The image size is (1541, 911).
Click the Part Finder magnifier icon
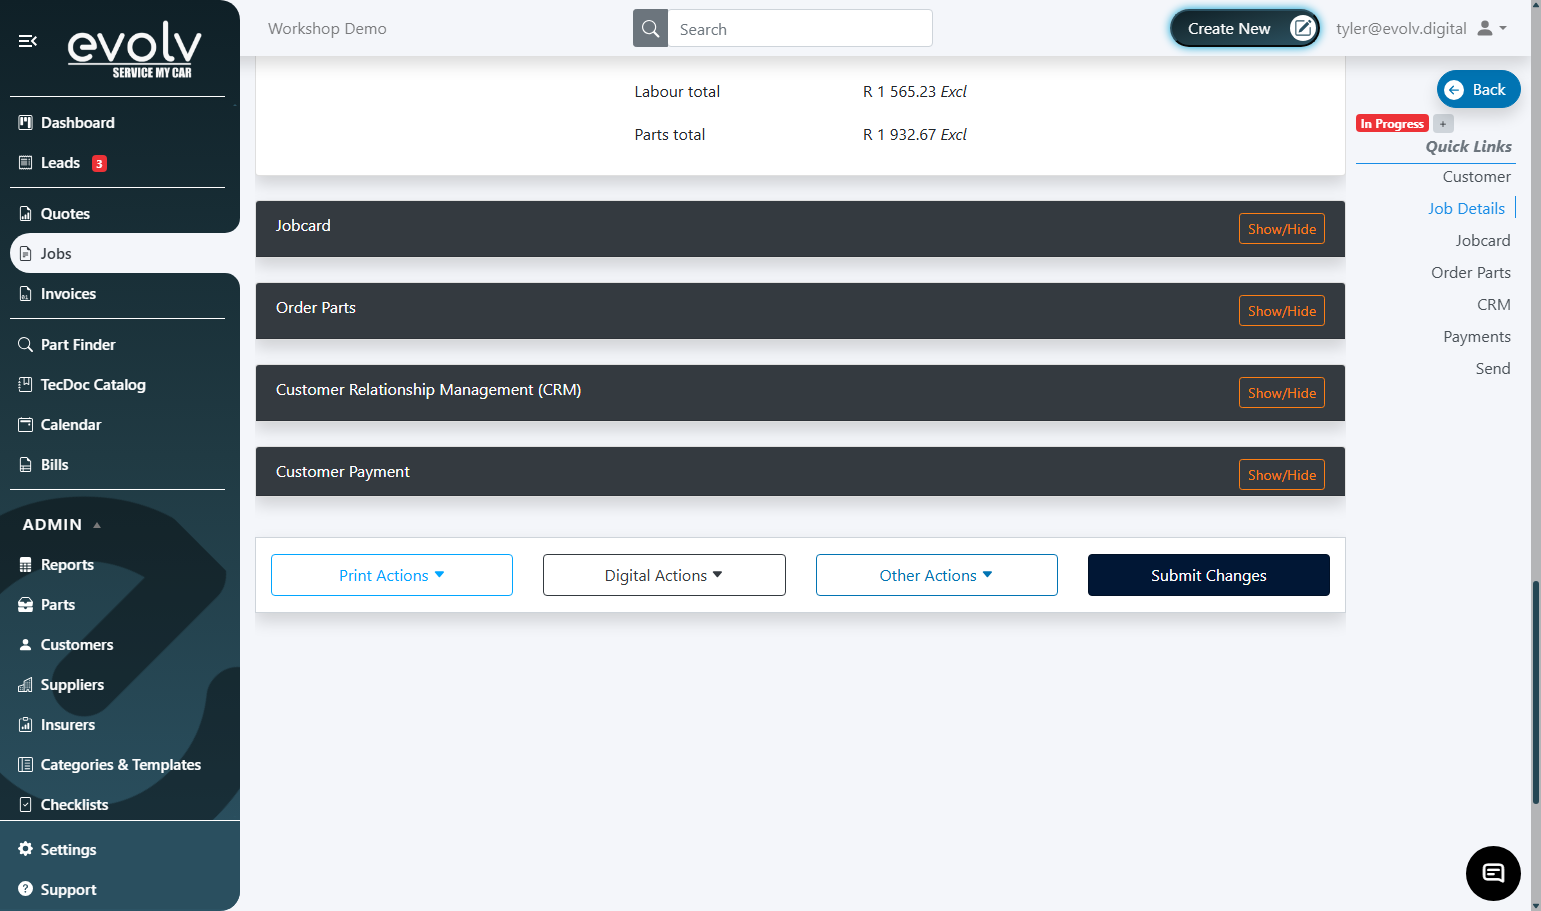pos(26,345)
